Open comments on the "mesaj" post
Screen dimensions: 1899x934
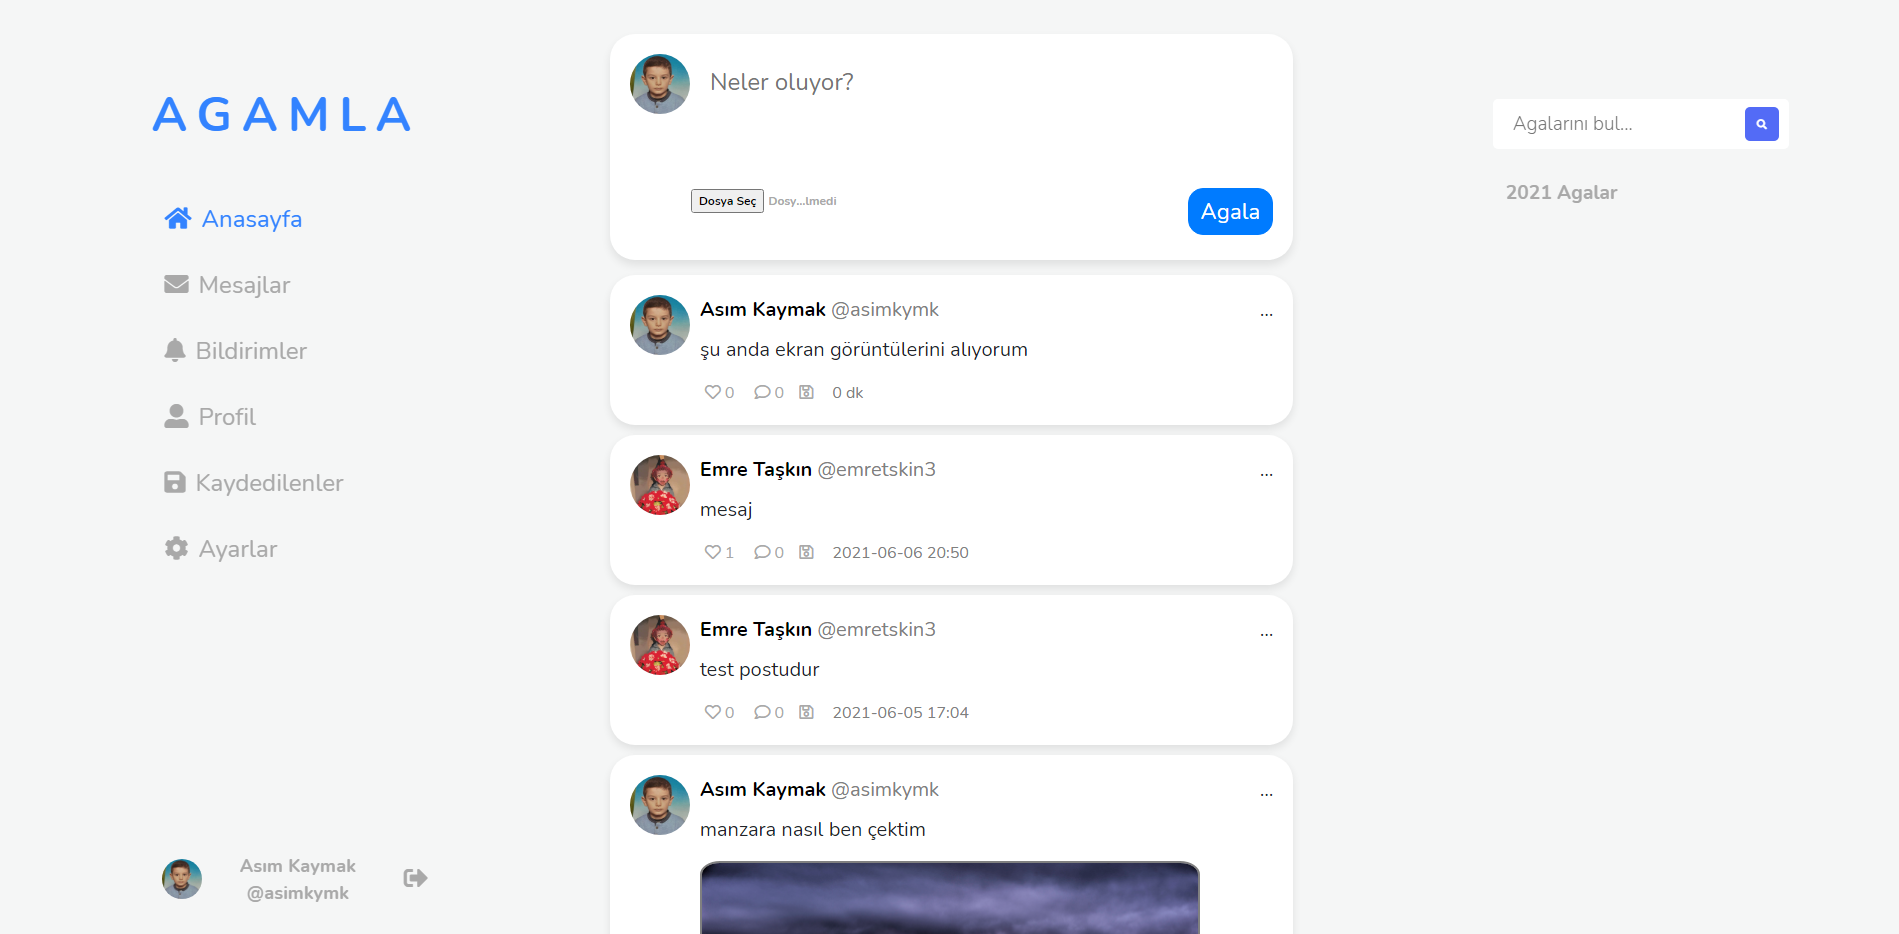tap(762, 552)
